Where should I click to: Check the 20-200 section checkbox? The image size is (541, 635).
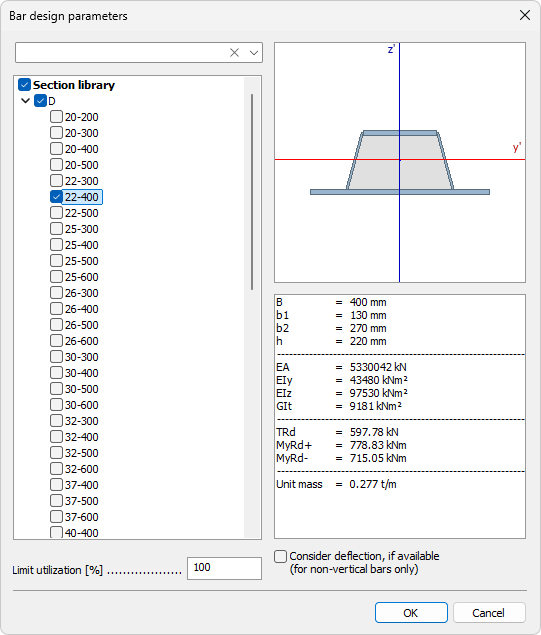(56, 117)
